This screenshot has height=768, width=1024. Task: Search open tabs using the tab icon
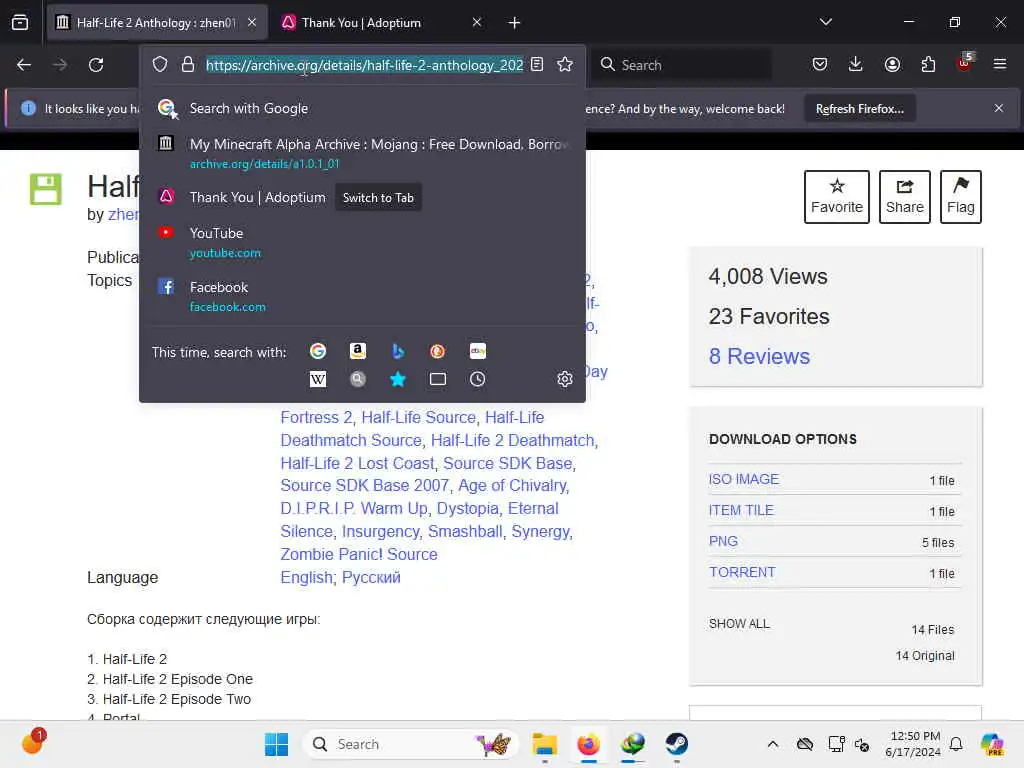(438, 379)
